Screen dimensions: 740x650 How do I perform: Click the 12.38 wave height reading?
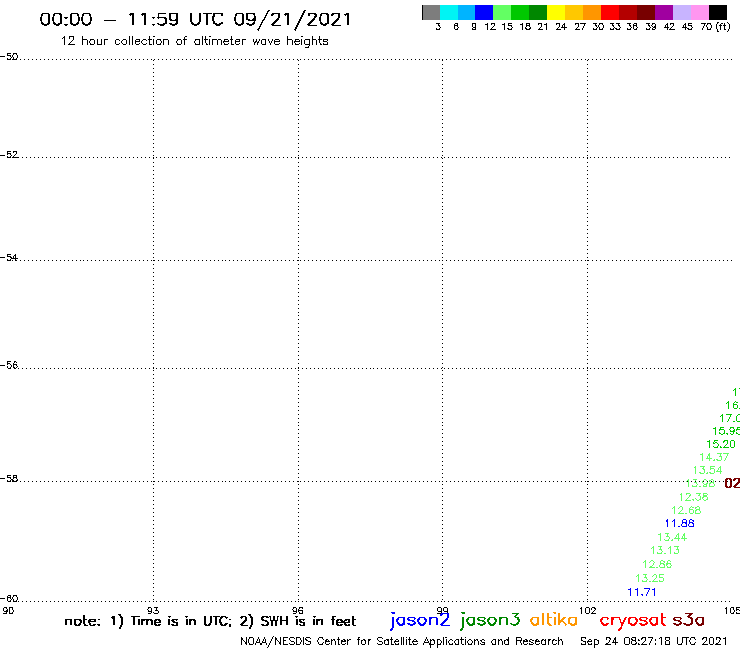pos(693,497)
